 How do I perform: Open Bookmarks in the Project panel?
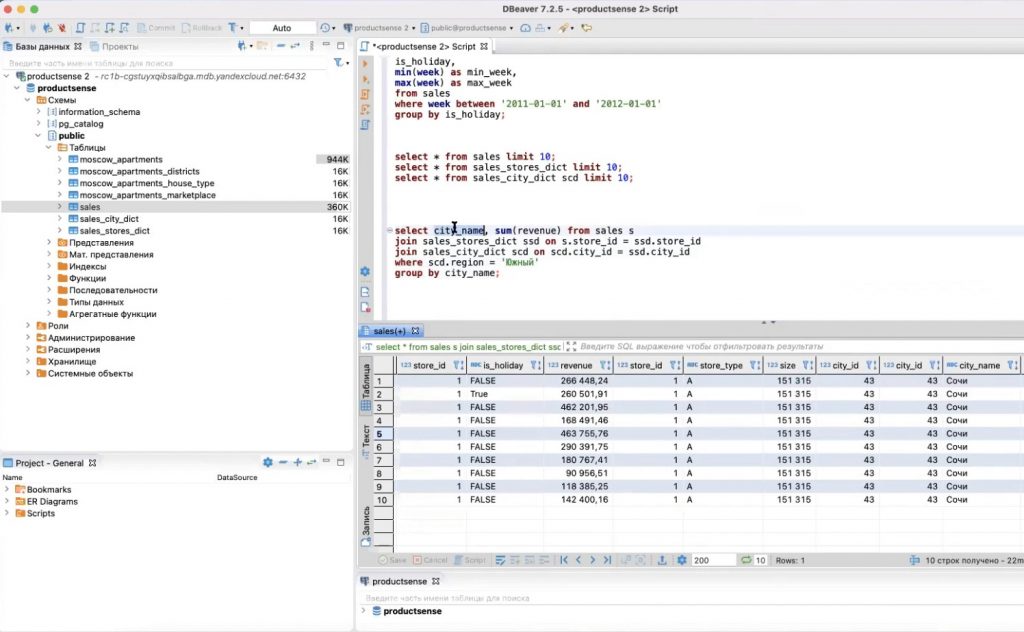click(43, 490)
